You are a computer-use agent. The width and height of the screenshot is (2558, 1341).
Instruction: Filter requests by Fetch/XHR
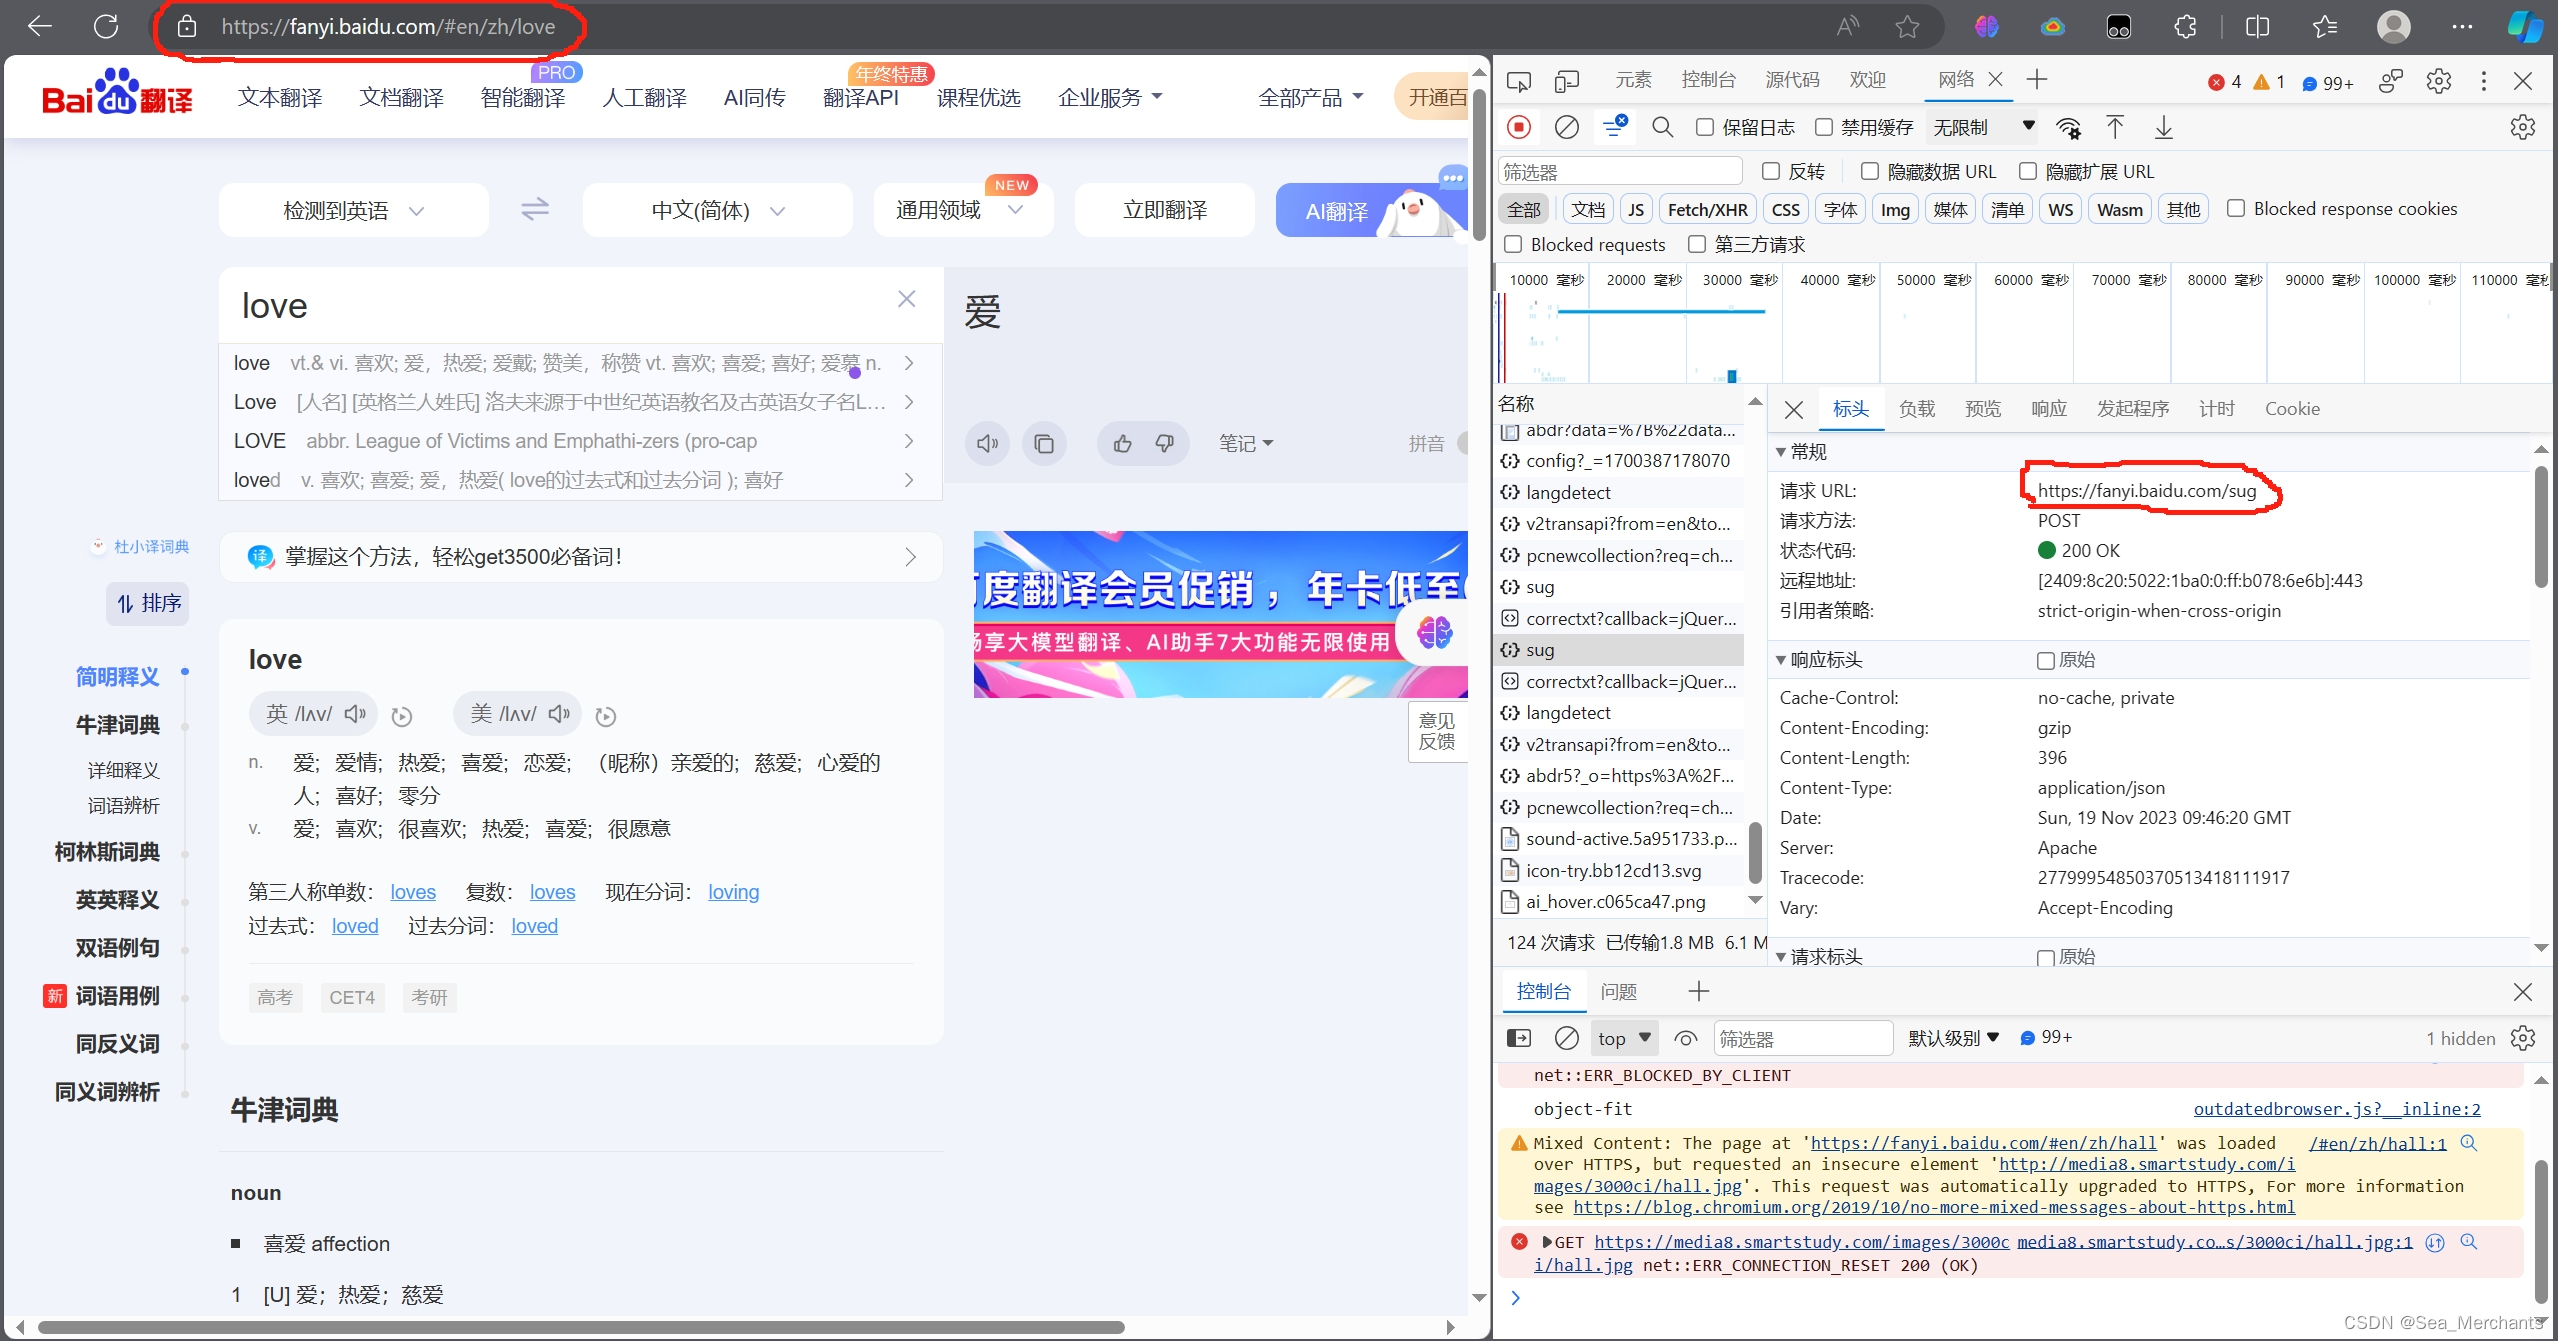1707,209
